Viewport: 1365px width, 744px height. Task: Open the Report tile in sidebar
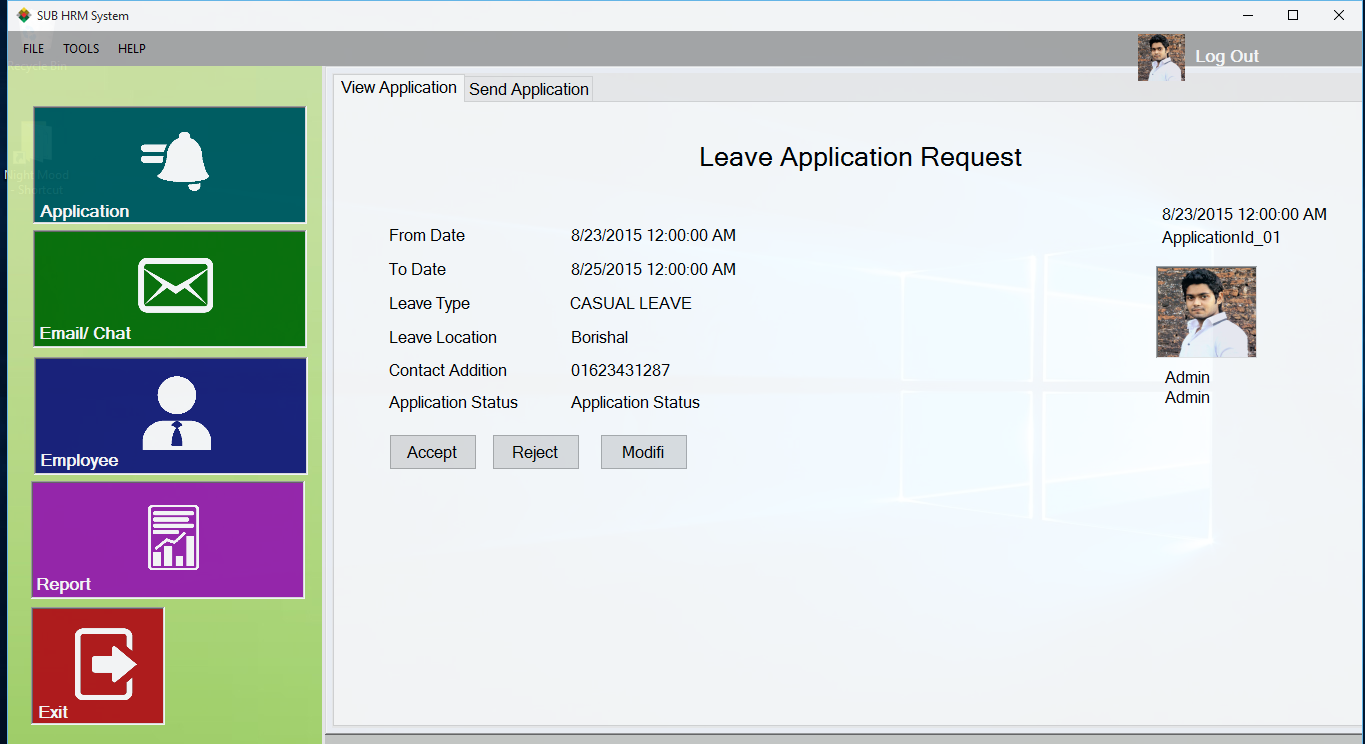tap(167, 540)
